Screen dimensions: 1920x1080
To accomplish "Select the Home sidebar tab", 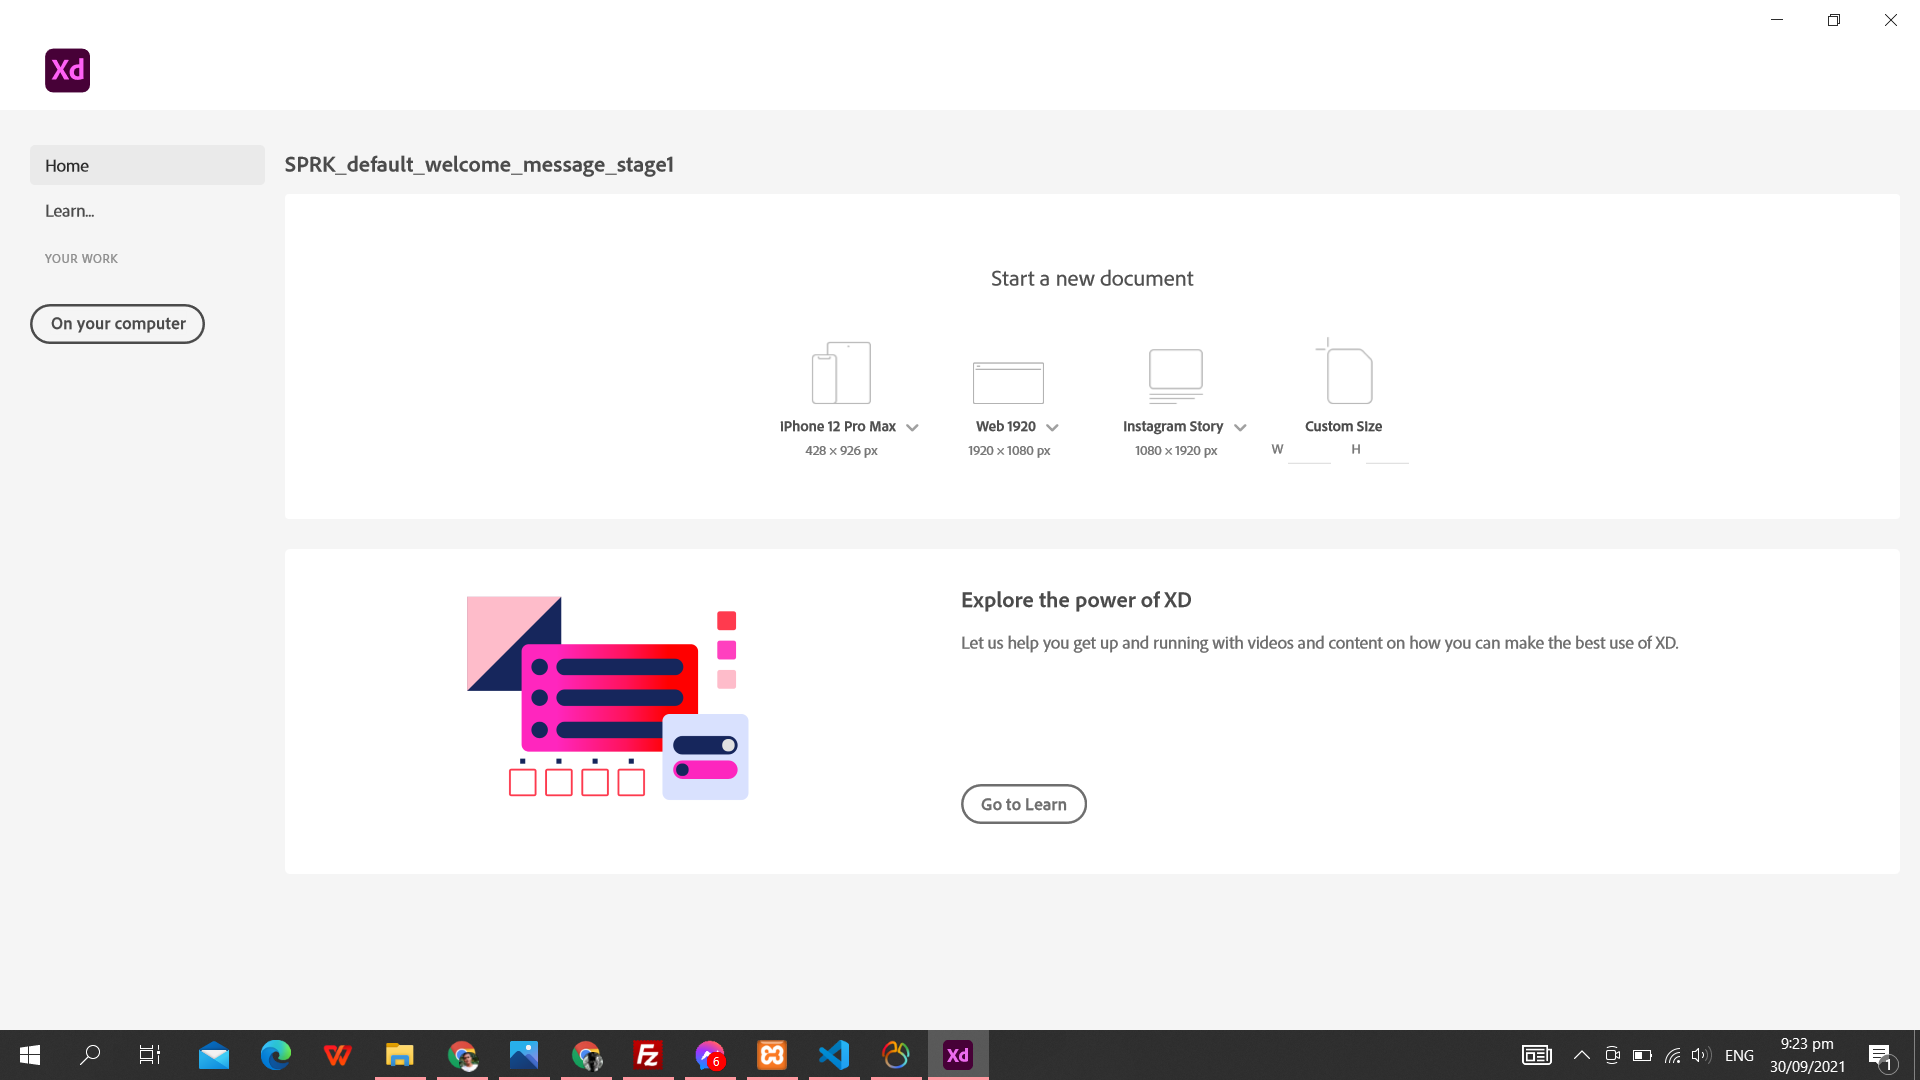I will coord(147,166).
